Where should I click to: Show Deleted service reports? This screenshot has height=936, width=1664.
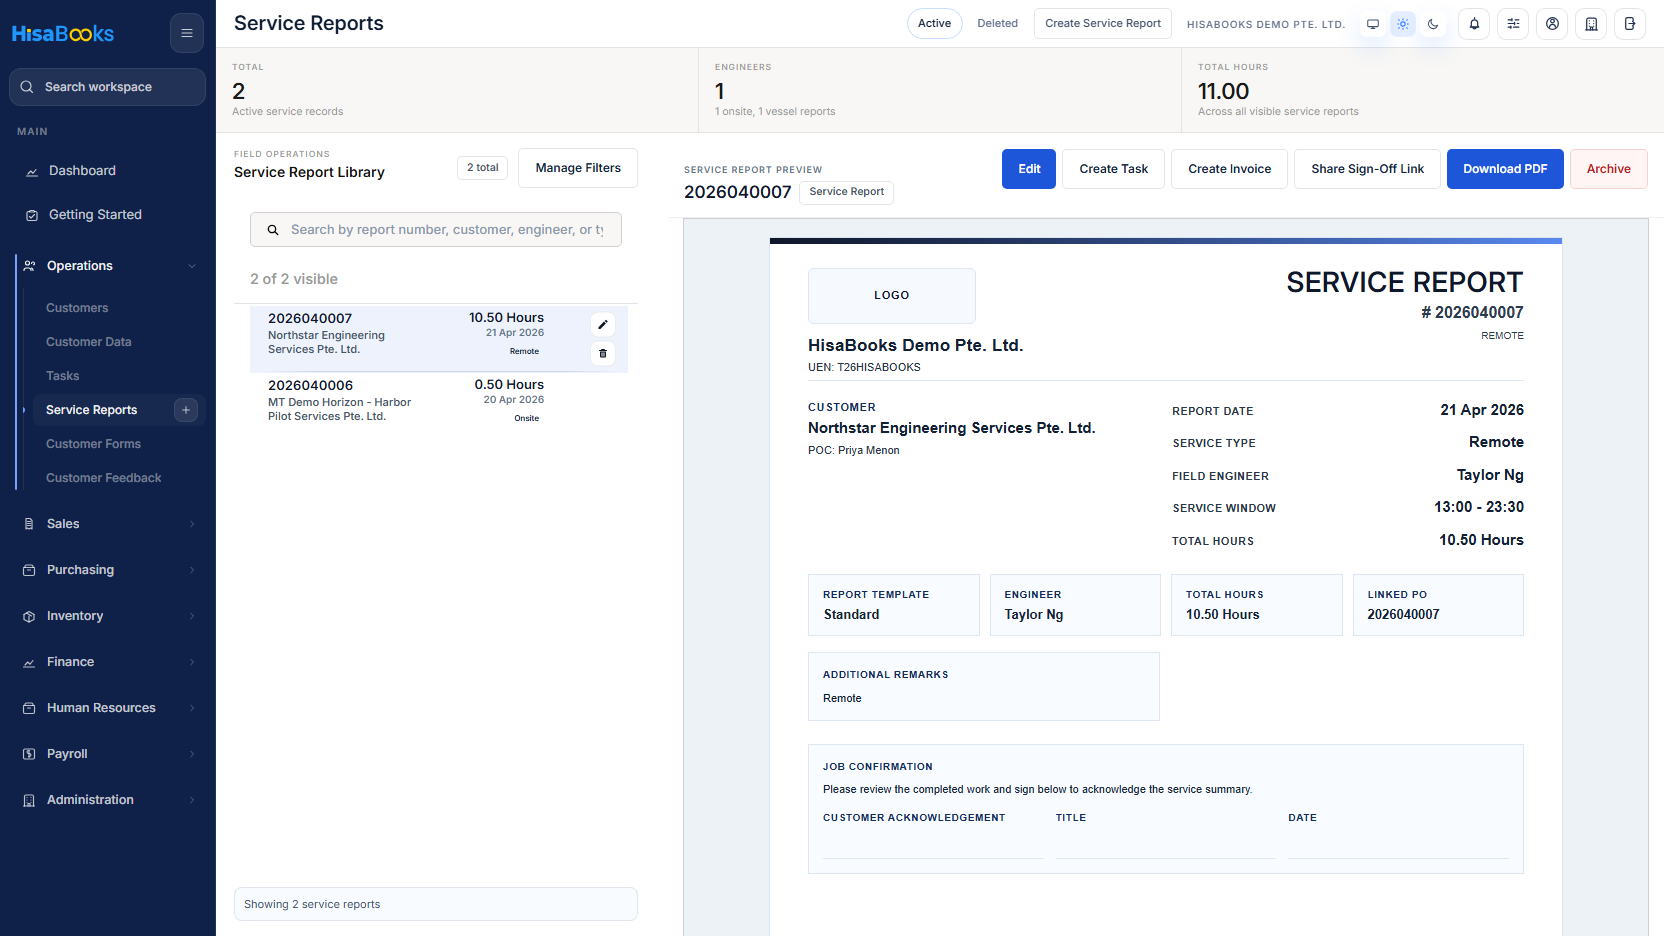tap(997, 24)
